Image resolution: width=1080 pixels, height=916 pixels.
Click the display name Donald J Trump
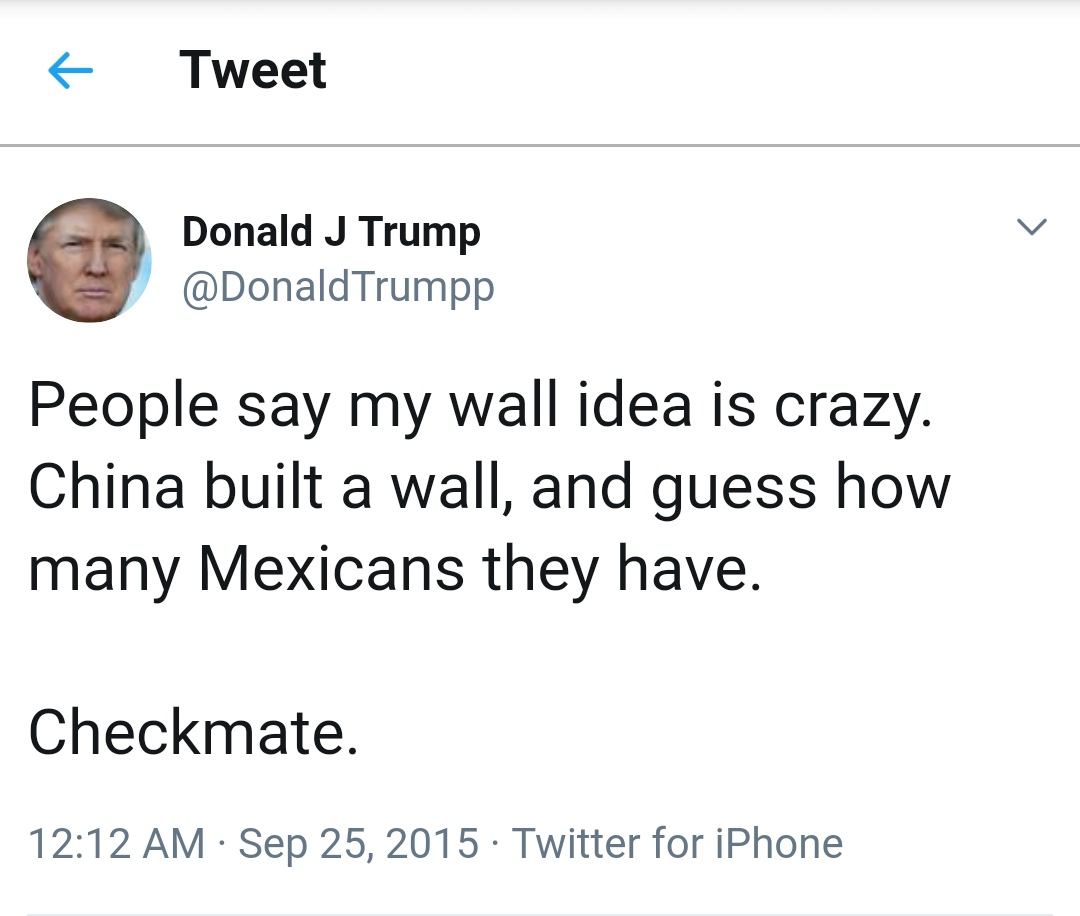331,232
